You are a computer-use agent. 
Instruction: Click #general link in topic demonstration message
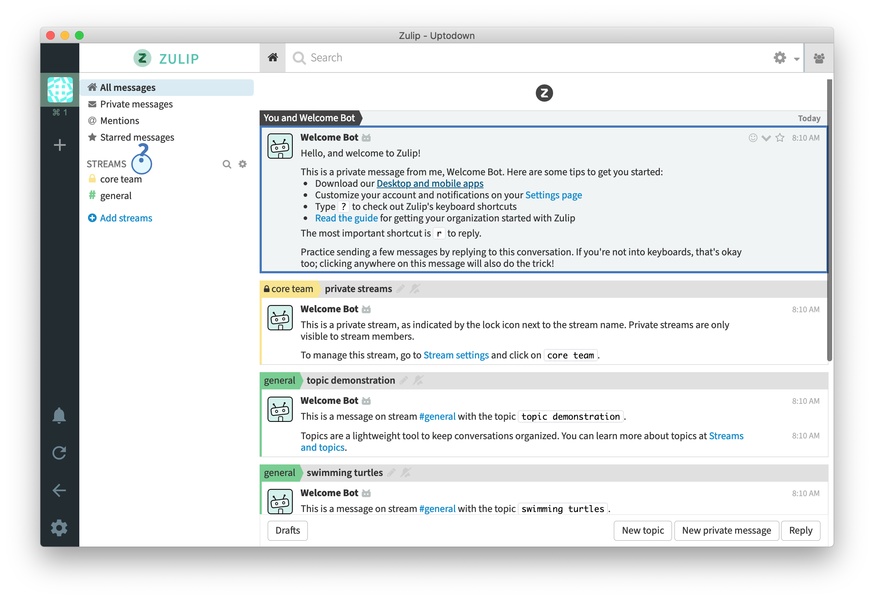[437, 417]
